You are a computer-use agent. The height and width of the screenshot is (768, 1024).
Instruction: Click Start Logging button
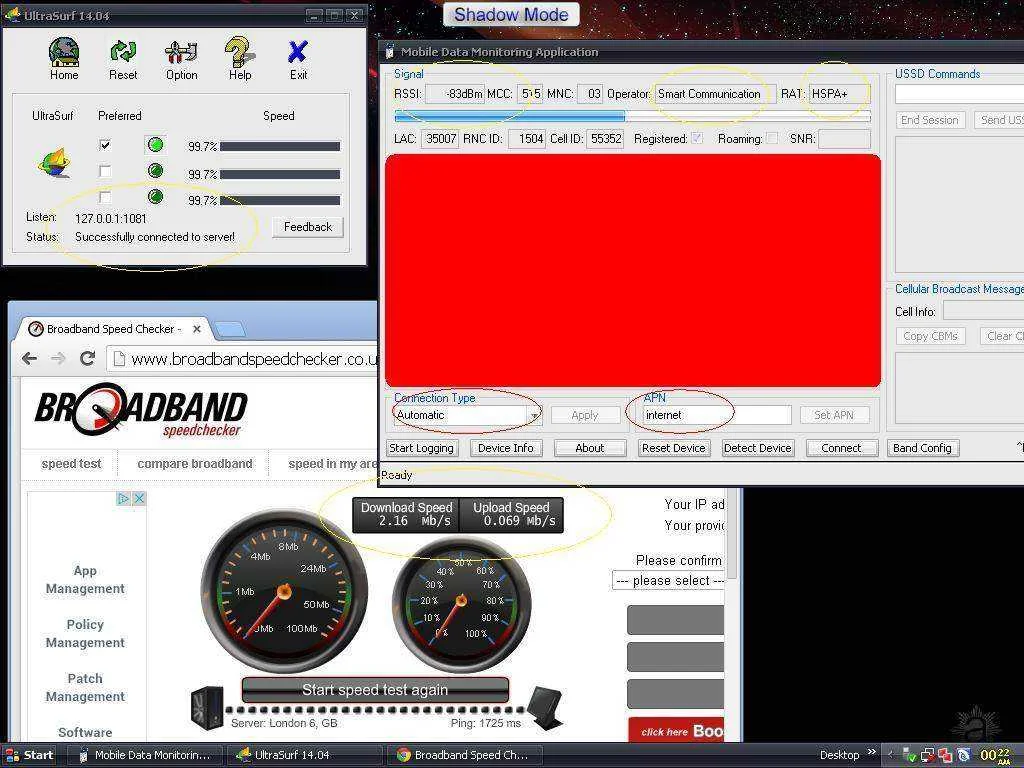pos(421,448)
